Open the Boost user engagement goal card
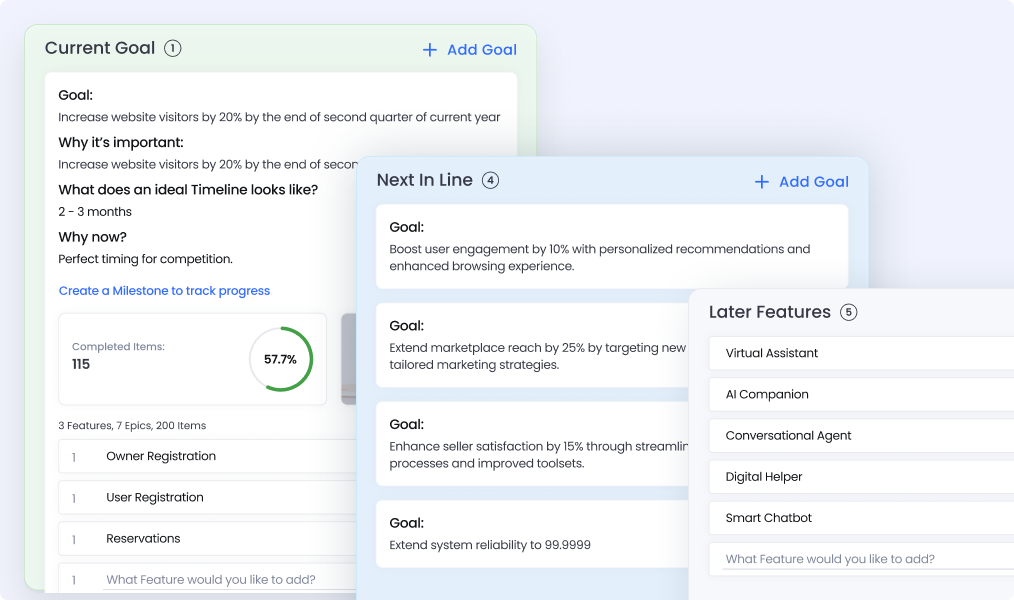1014x600 pixels. click(611, 247)
